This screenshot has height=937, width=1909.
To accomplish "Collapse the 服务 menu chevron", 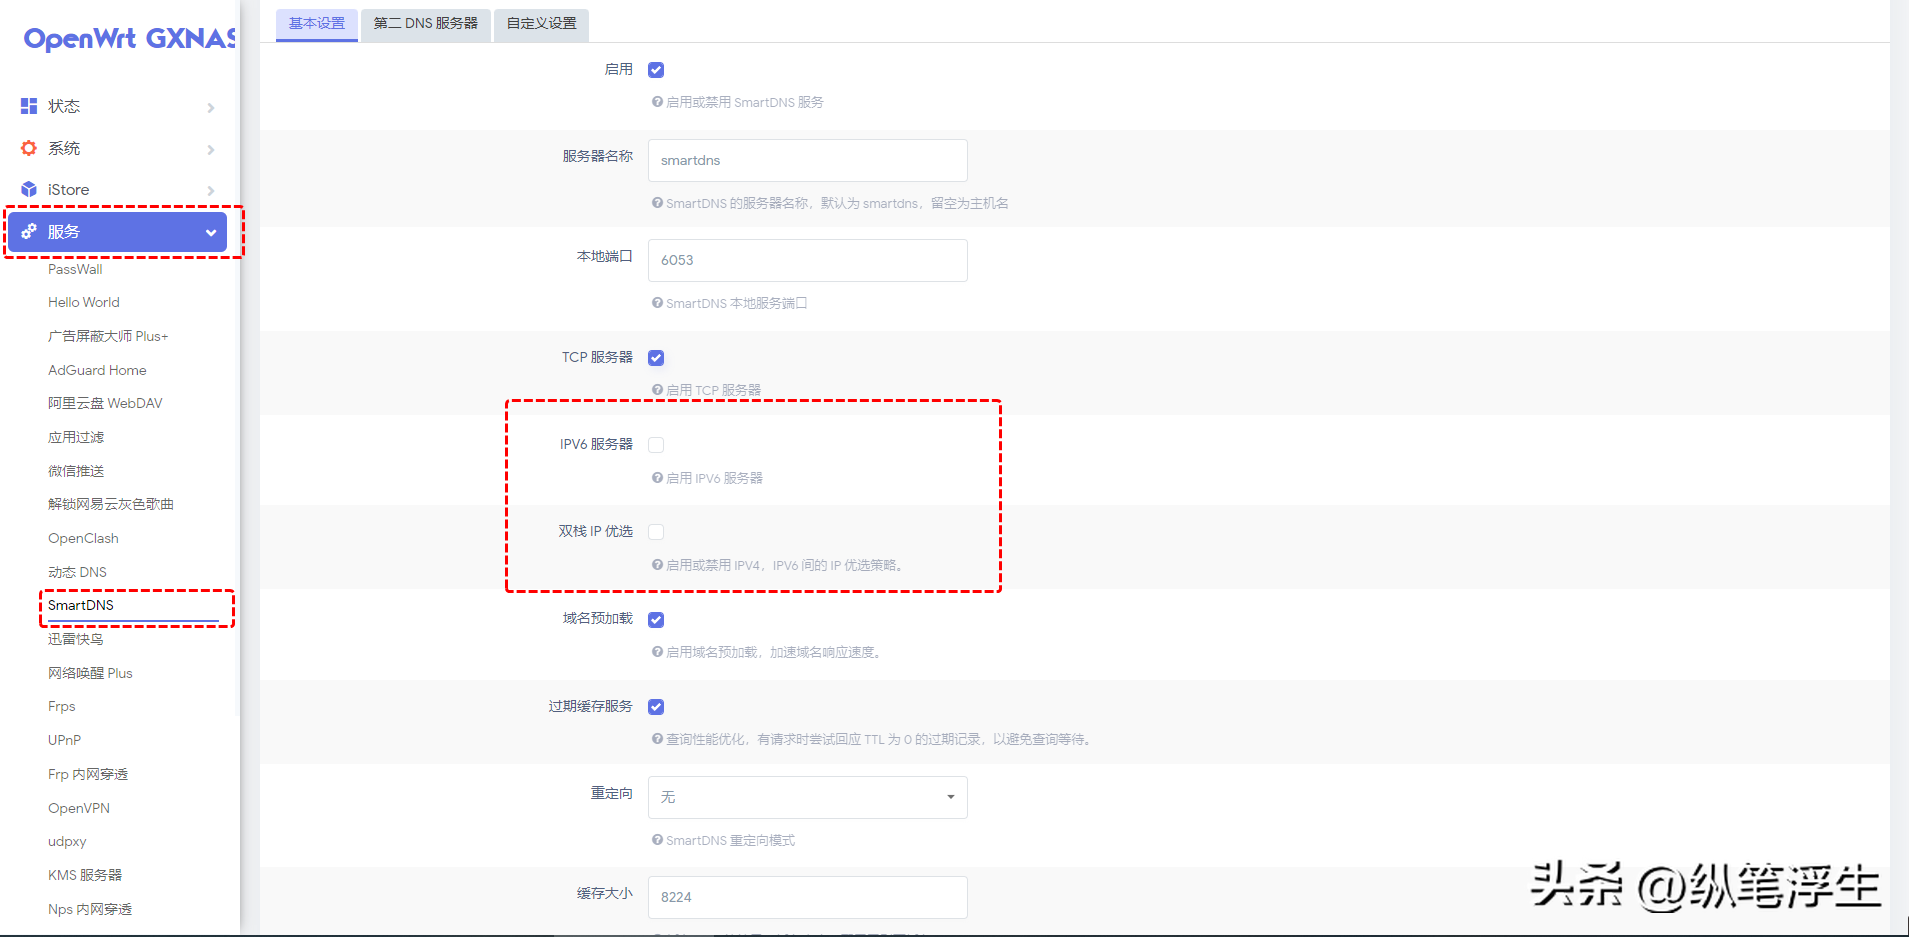I will pos(211,232).
